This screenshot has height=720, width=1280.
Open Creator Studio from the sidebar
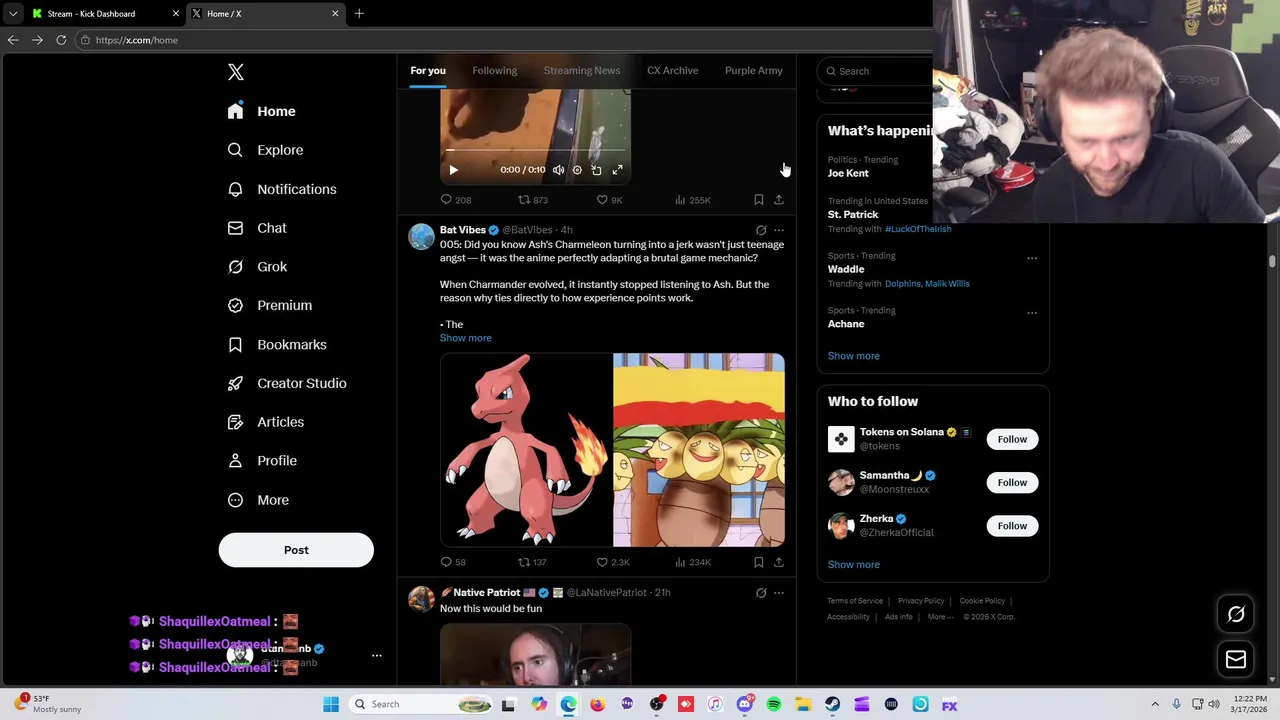[x=287, y=383]
